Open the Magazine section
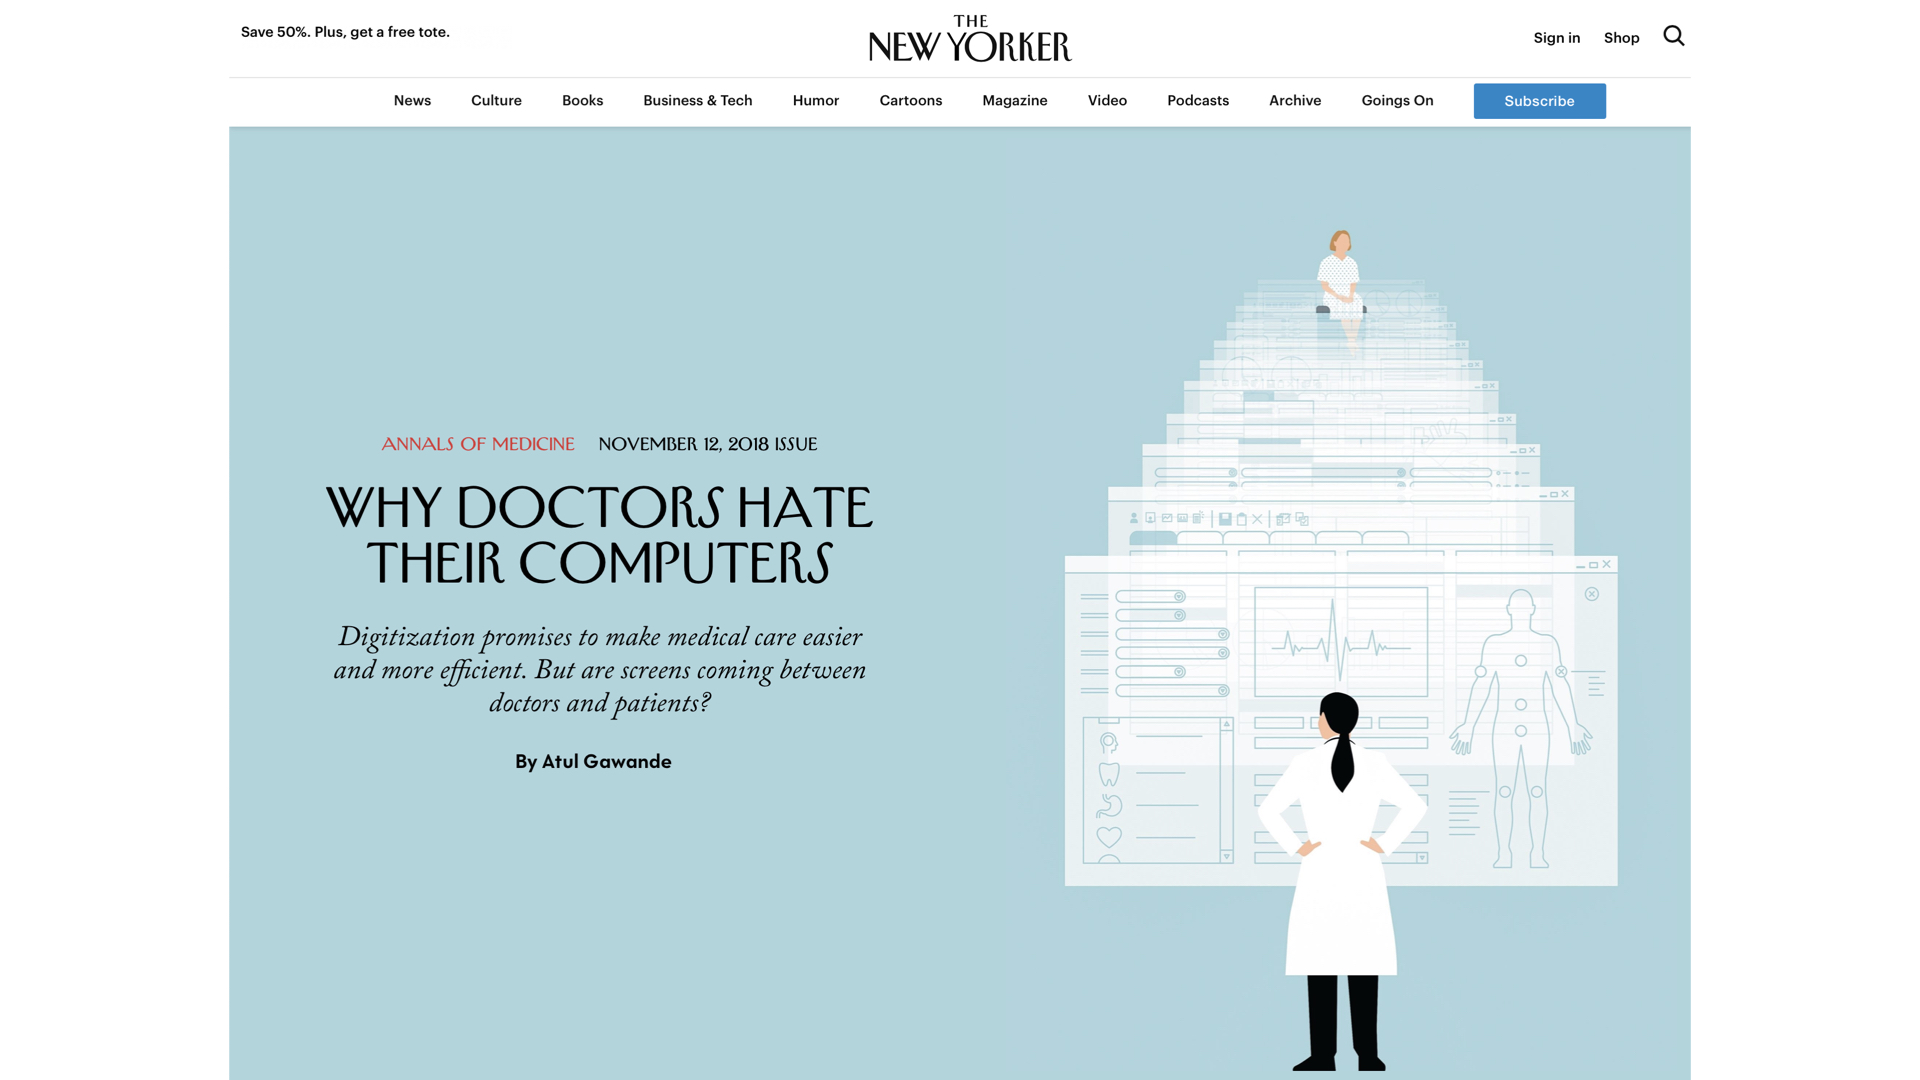Viewport: 1920px width, 1080px height. point(1014,100)
